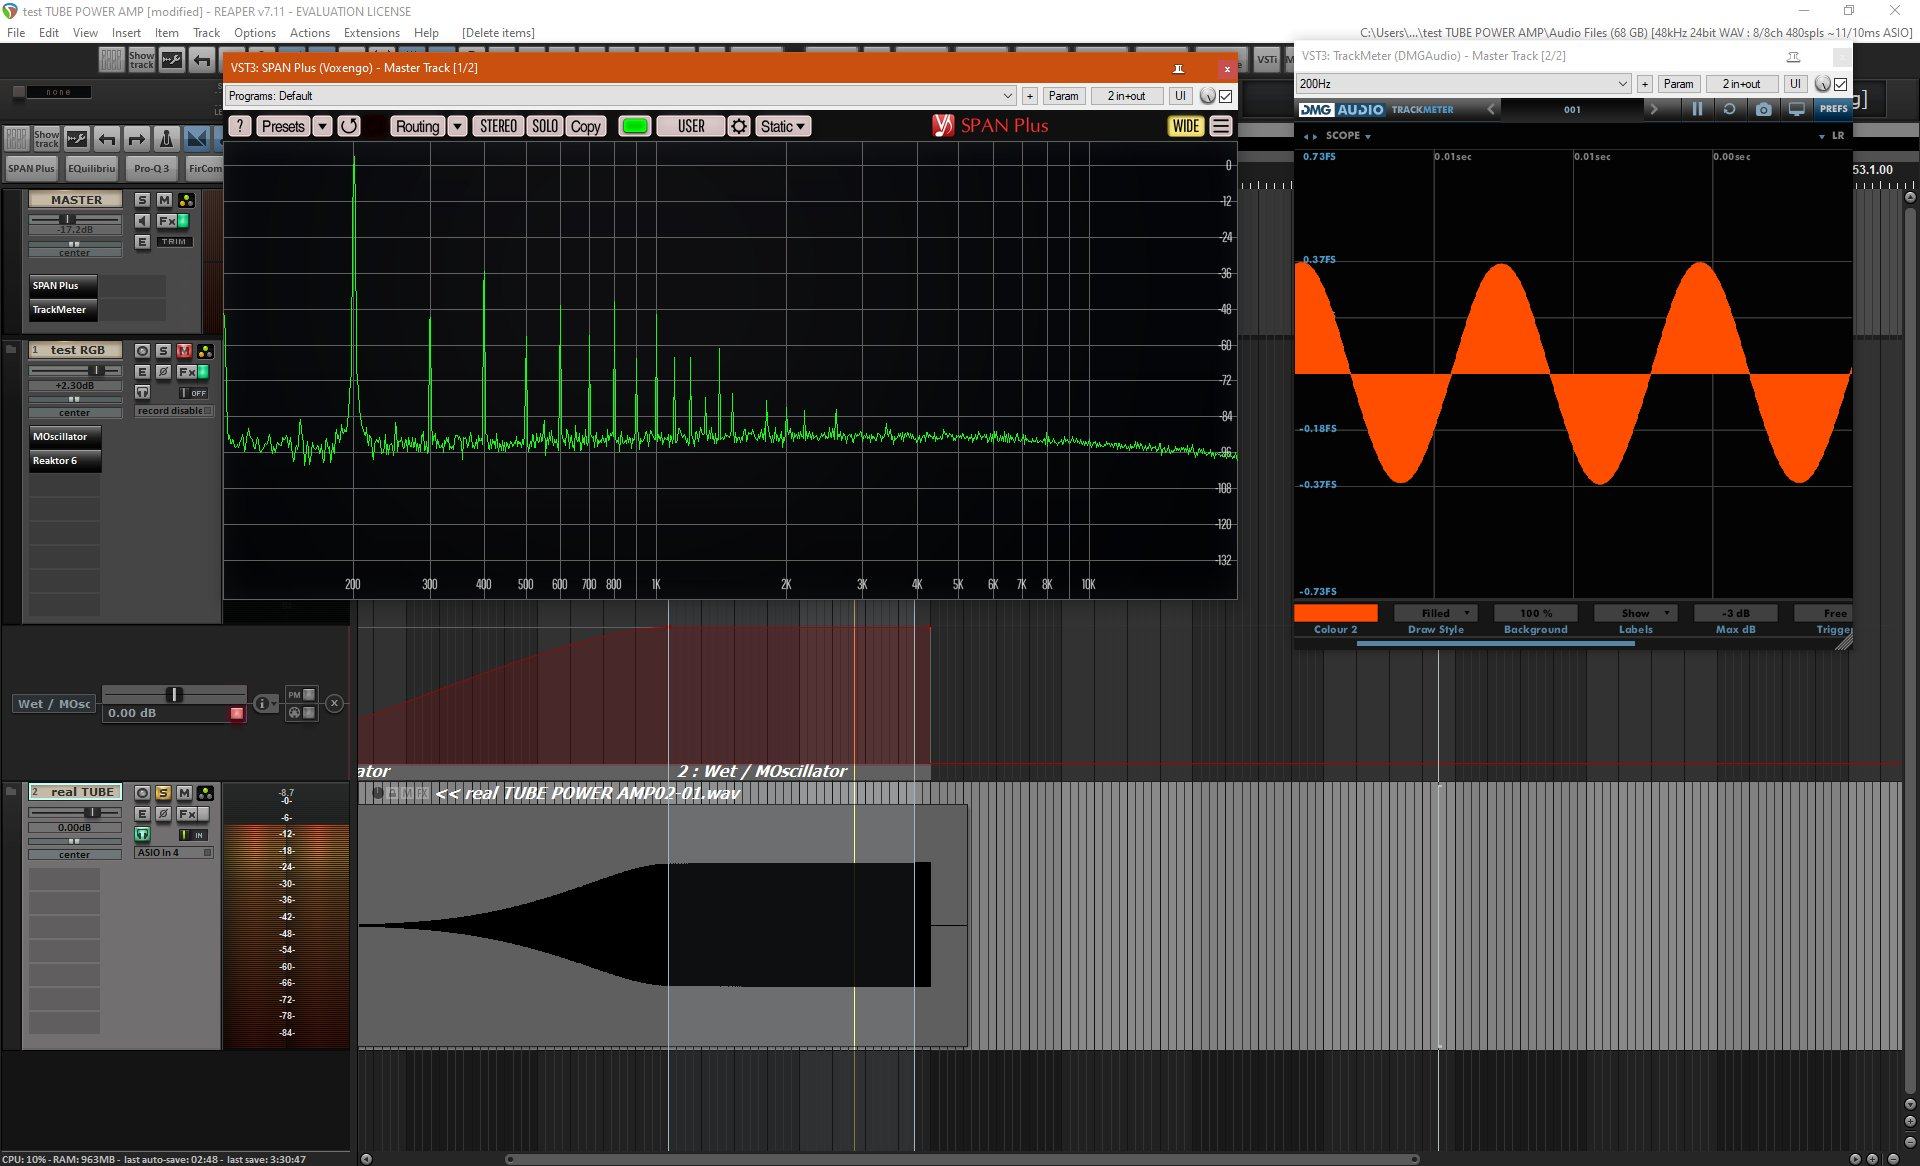Click the SPAN Plus reset arrow icon
This screenshot has width=1920, height=1166.
[x=348, y=126]
